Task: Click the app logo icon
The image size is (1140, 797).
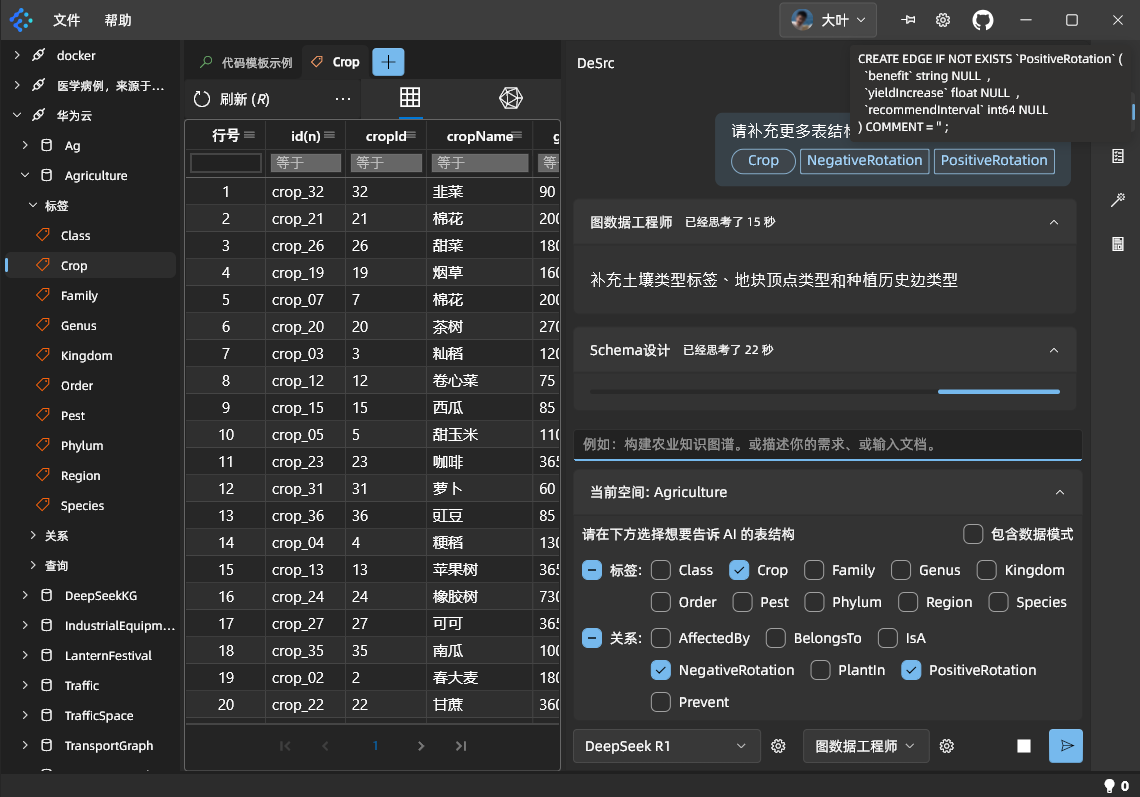Action: pyautogui.click(x=21, y=20)
